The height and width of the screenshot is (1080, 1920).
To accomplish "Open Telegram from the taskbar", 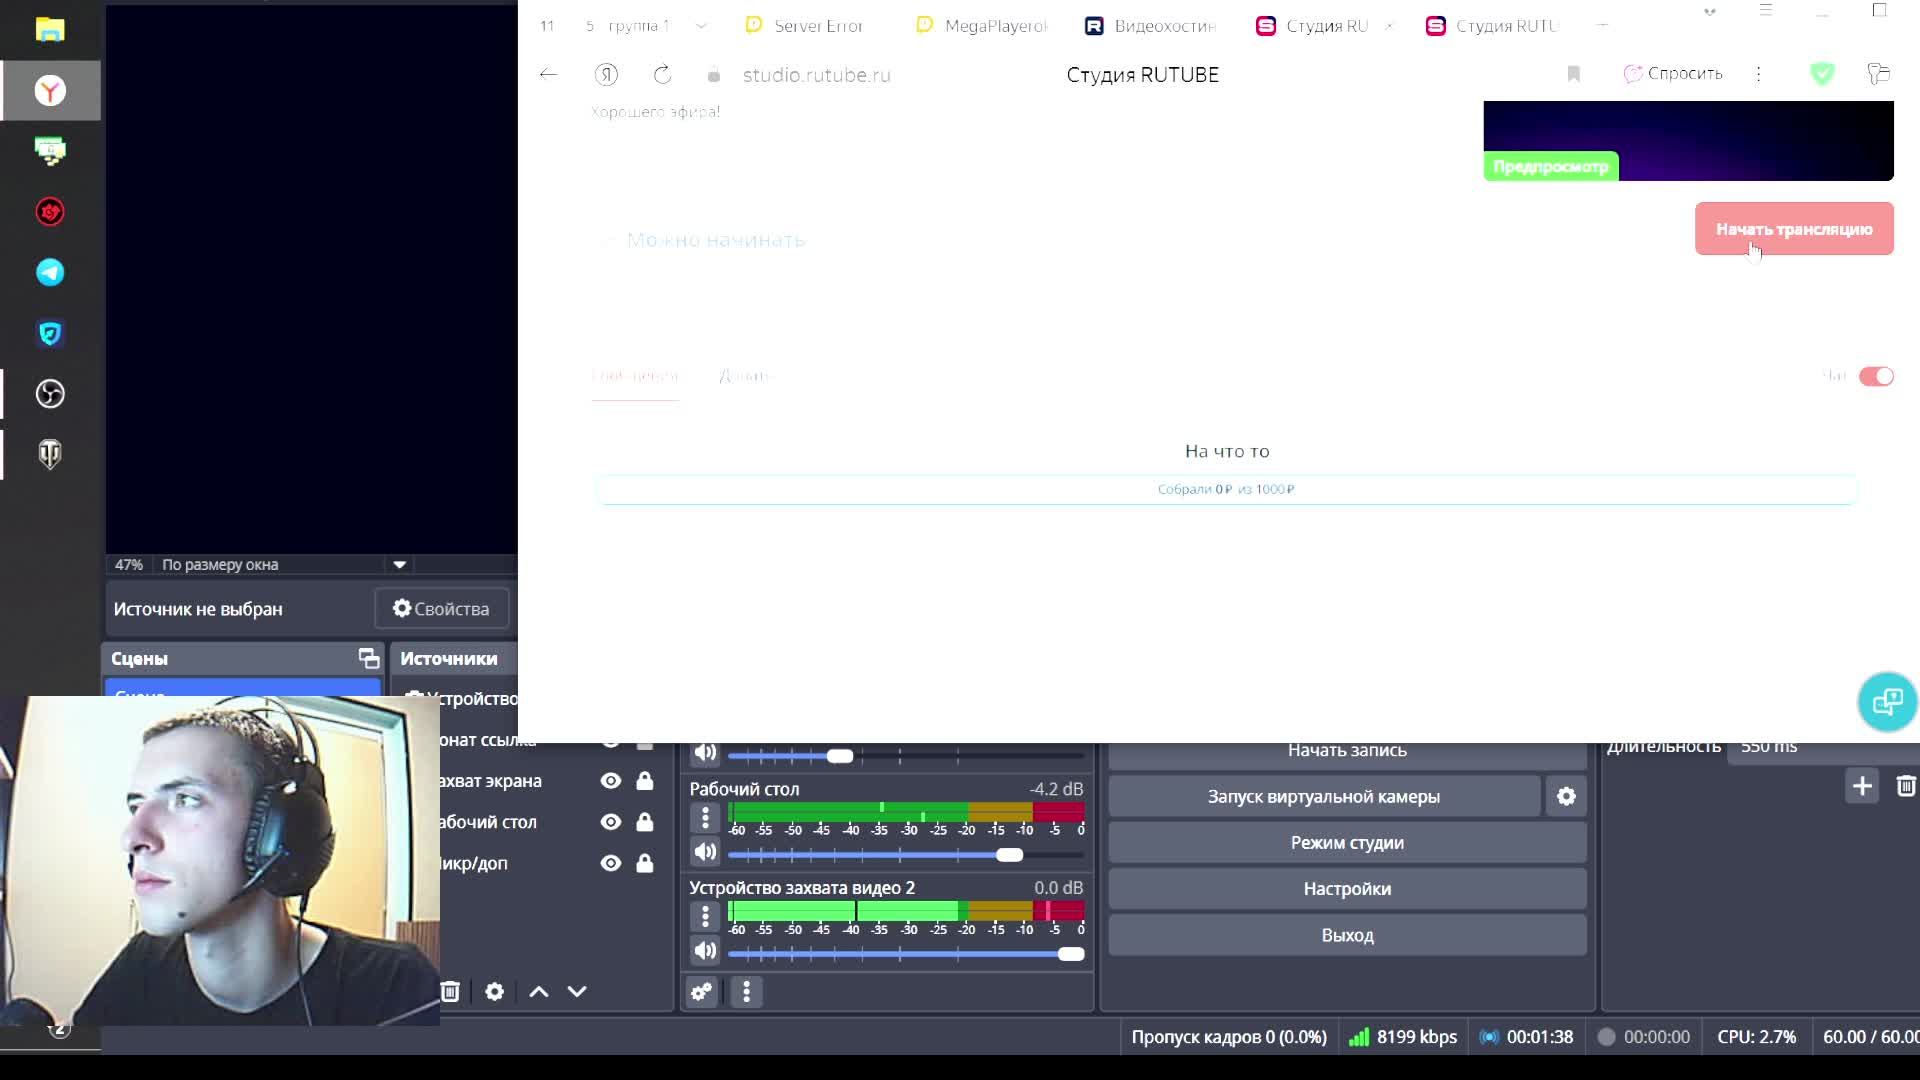I will tap(50, 273).
